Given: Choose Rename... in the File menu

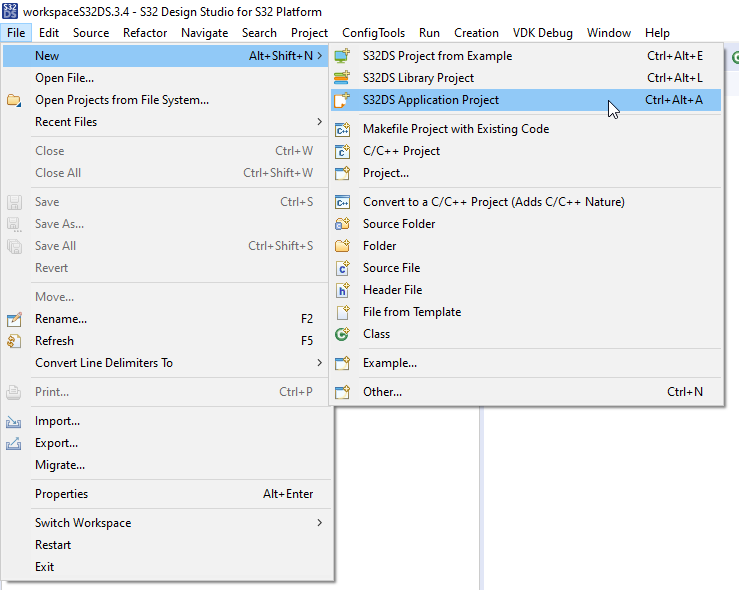Looking at the screenshot, I should [166, 319].
